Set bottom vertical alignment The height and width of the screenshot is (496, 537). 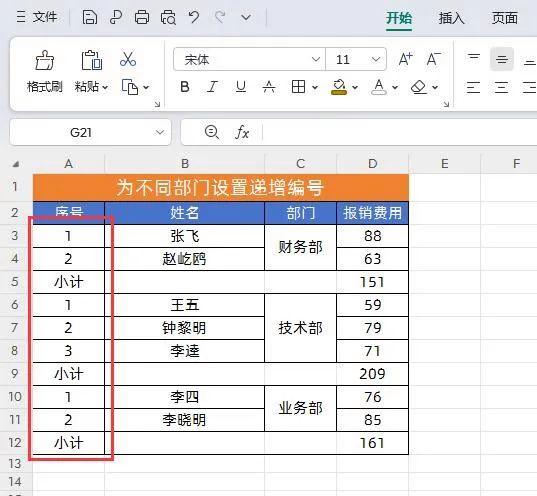coord(529,62)
